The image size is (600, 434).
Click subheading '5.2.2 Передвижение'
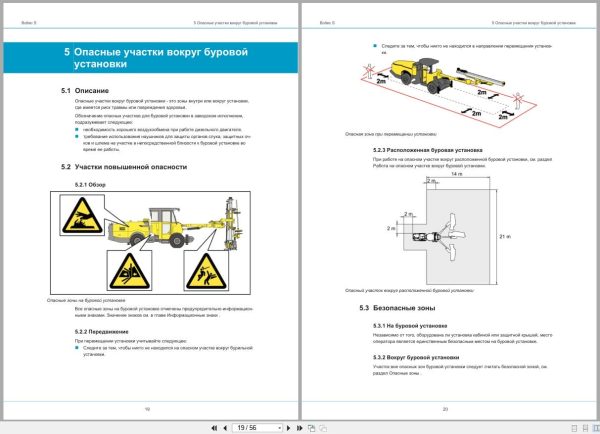coord(102,332)
